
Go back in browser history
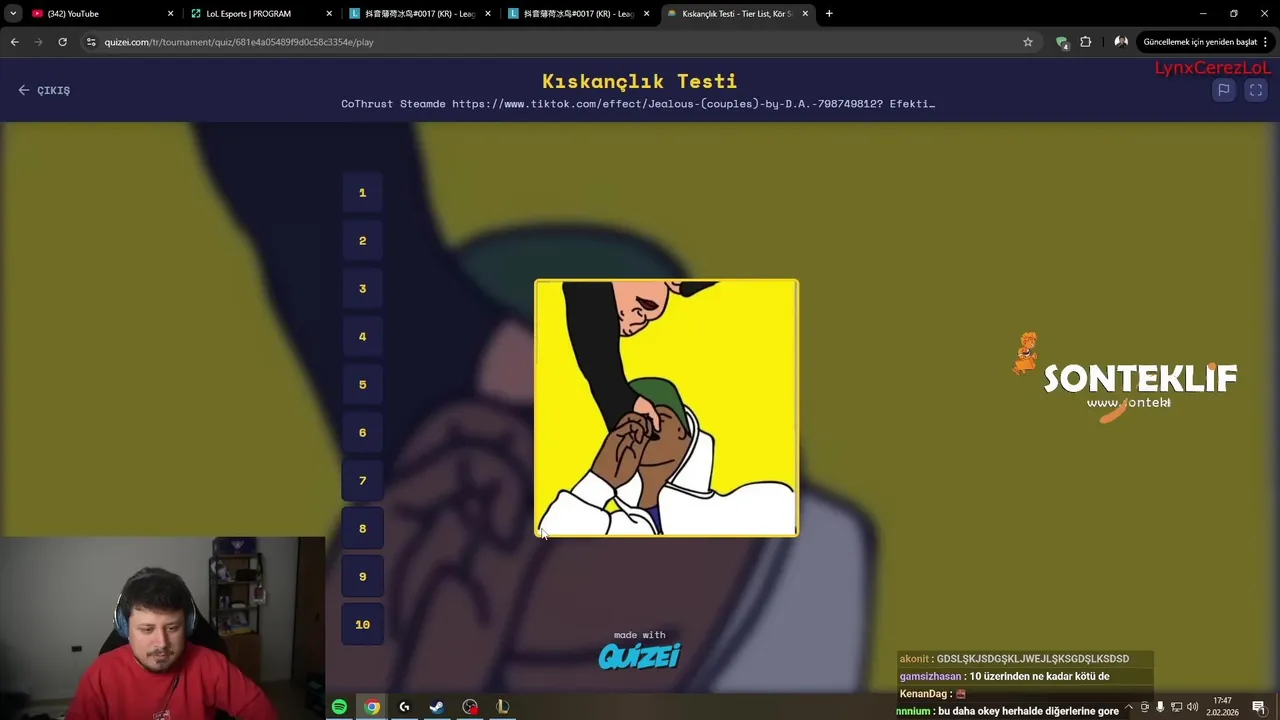click(x=14, y=42)
